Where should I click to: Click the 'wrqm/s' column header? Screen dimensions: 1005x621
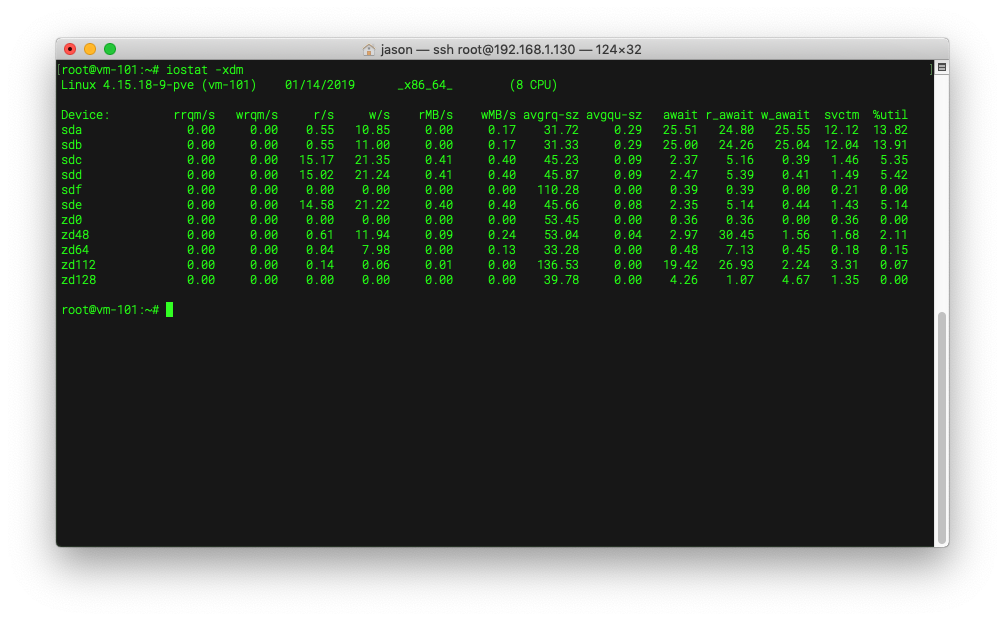tap(257, 115)
